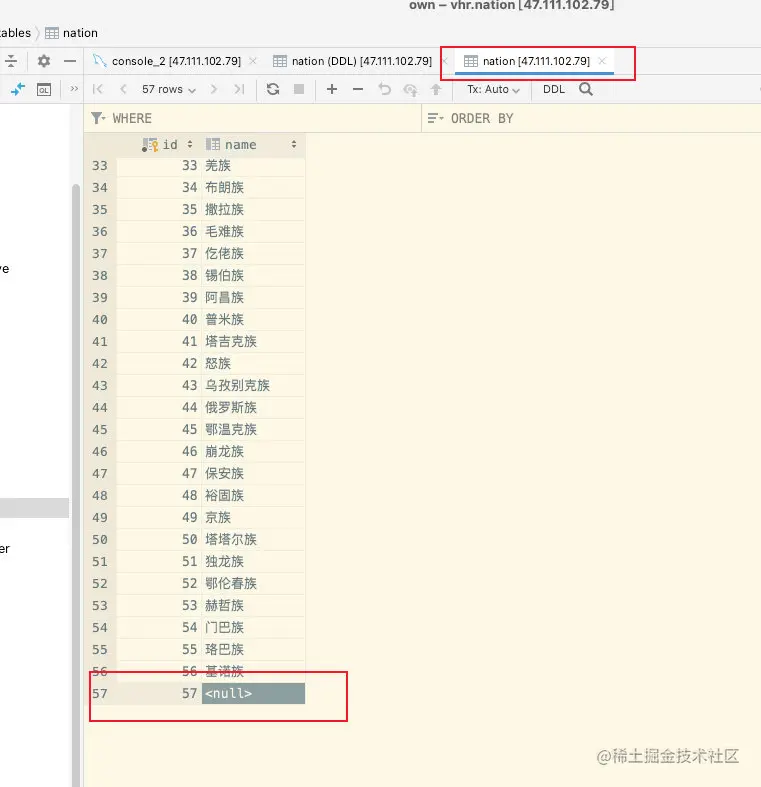Select the name cell 保安族
The height and width of the screenshot is (787, 761).
click(253, 473)
